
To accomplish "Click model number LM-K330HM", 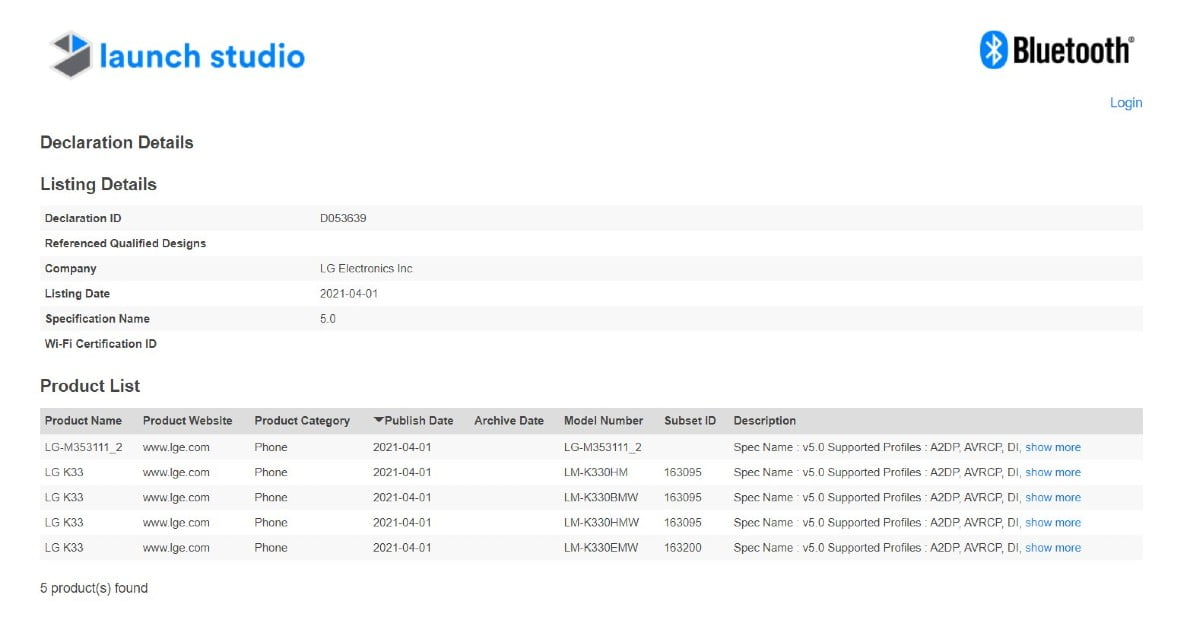I will click(x=596, y=472).
